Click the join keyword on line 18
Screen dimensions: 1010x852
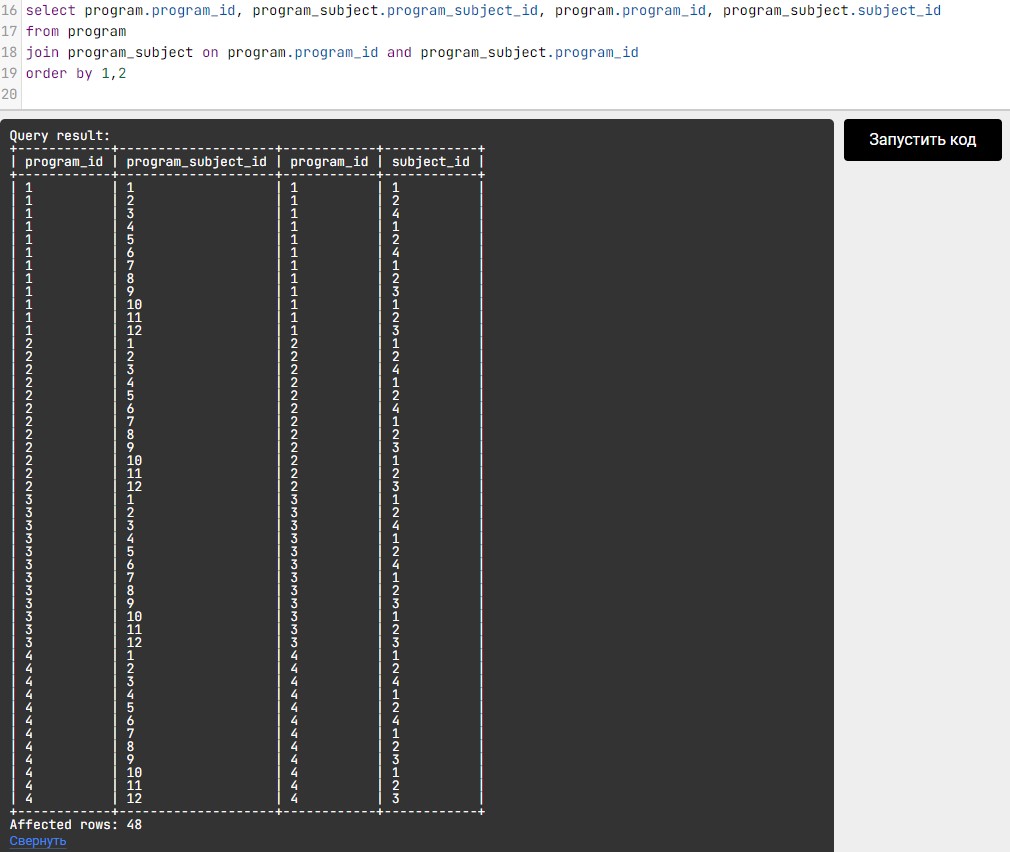point(42,52)
